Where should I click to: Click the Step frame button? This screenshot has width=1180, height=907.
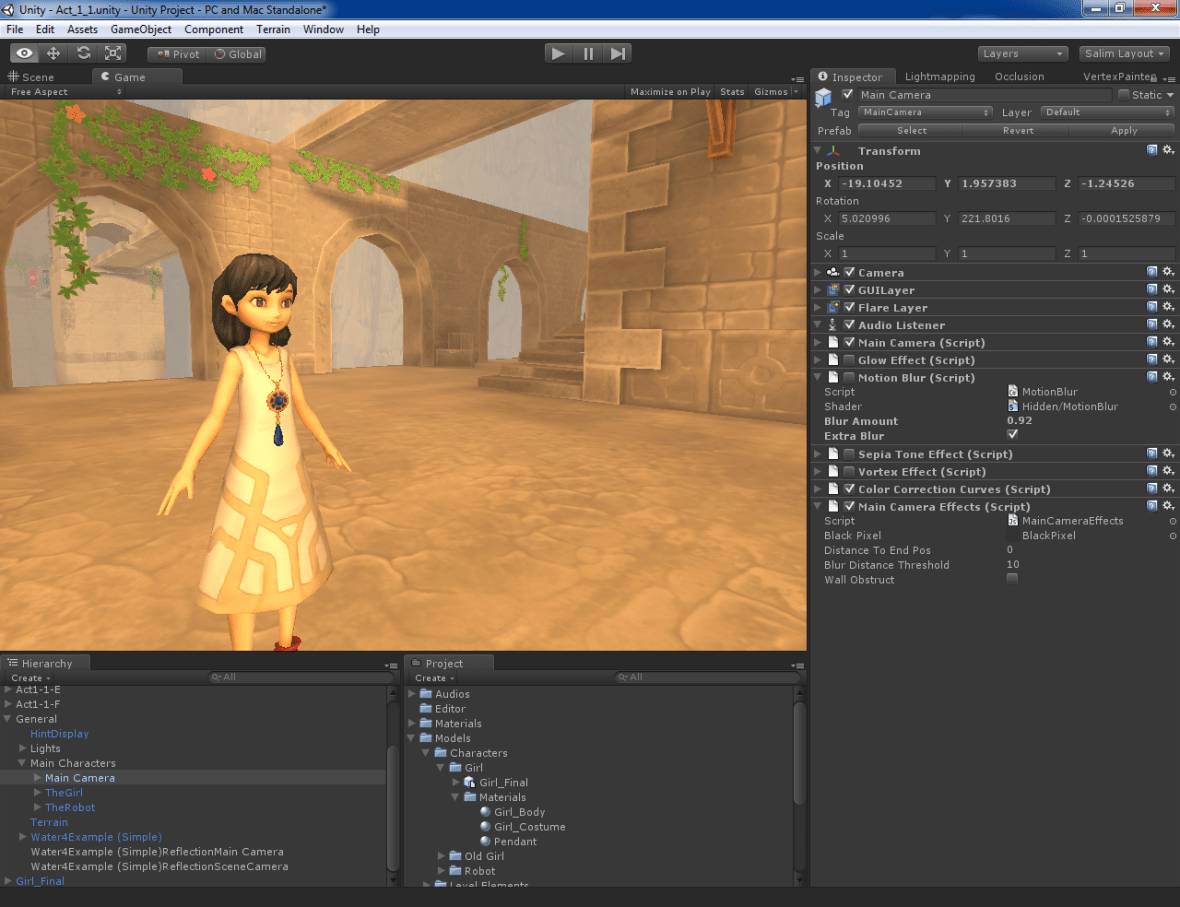tap(618, 54)
